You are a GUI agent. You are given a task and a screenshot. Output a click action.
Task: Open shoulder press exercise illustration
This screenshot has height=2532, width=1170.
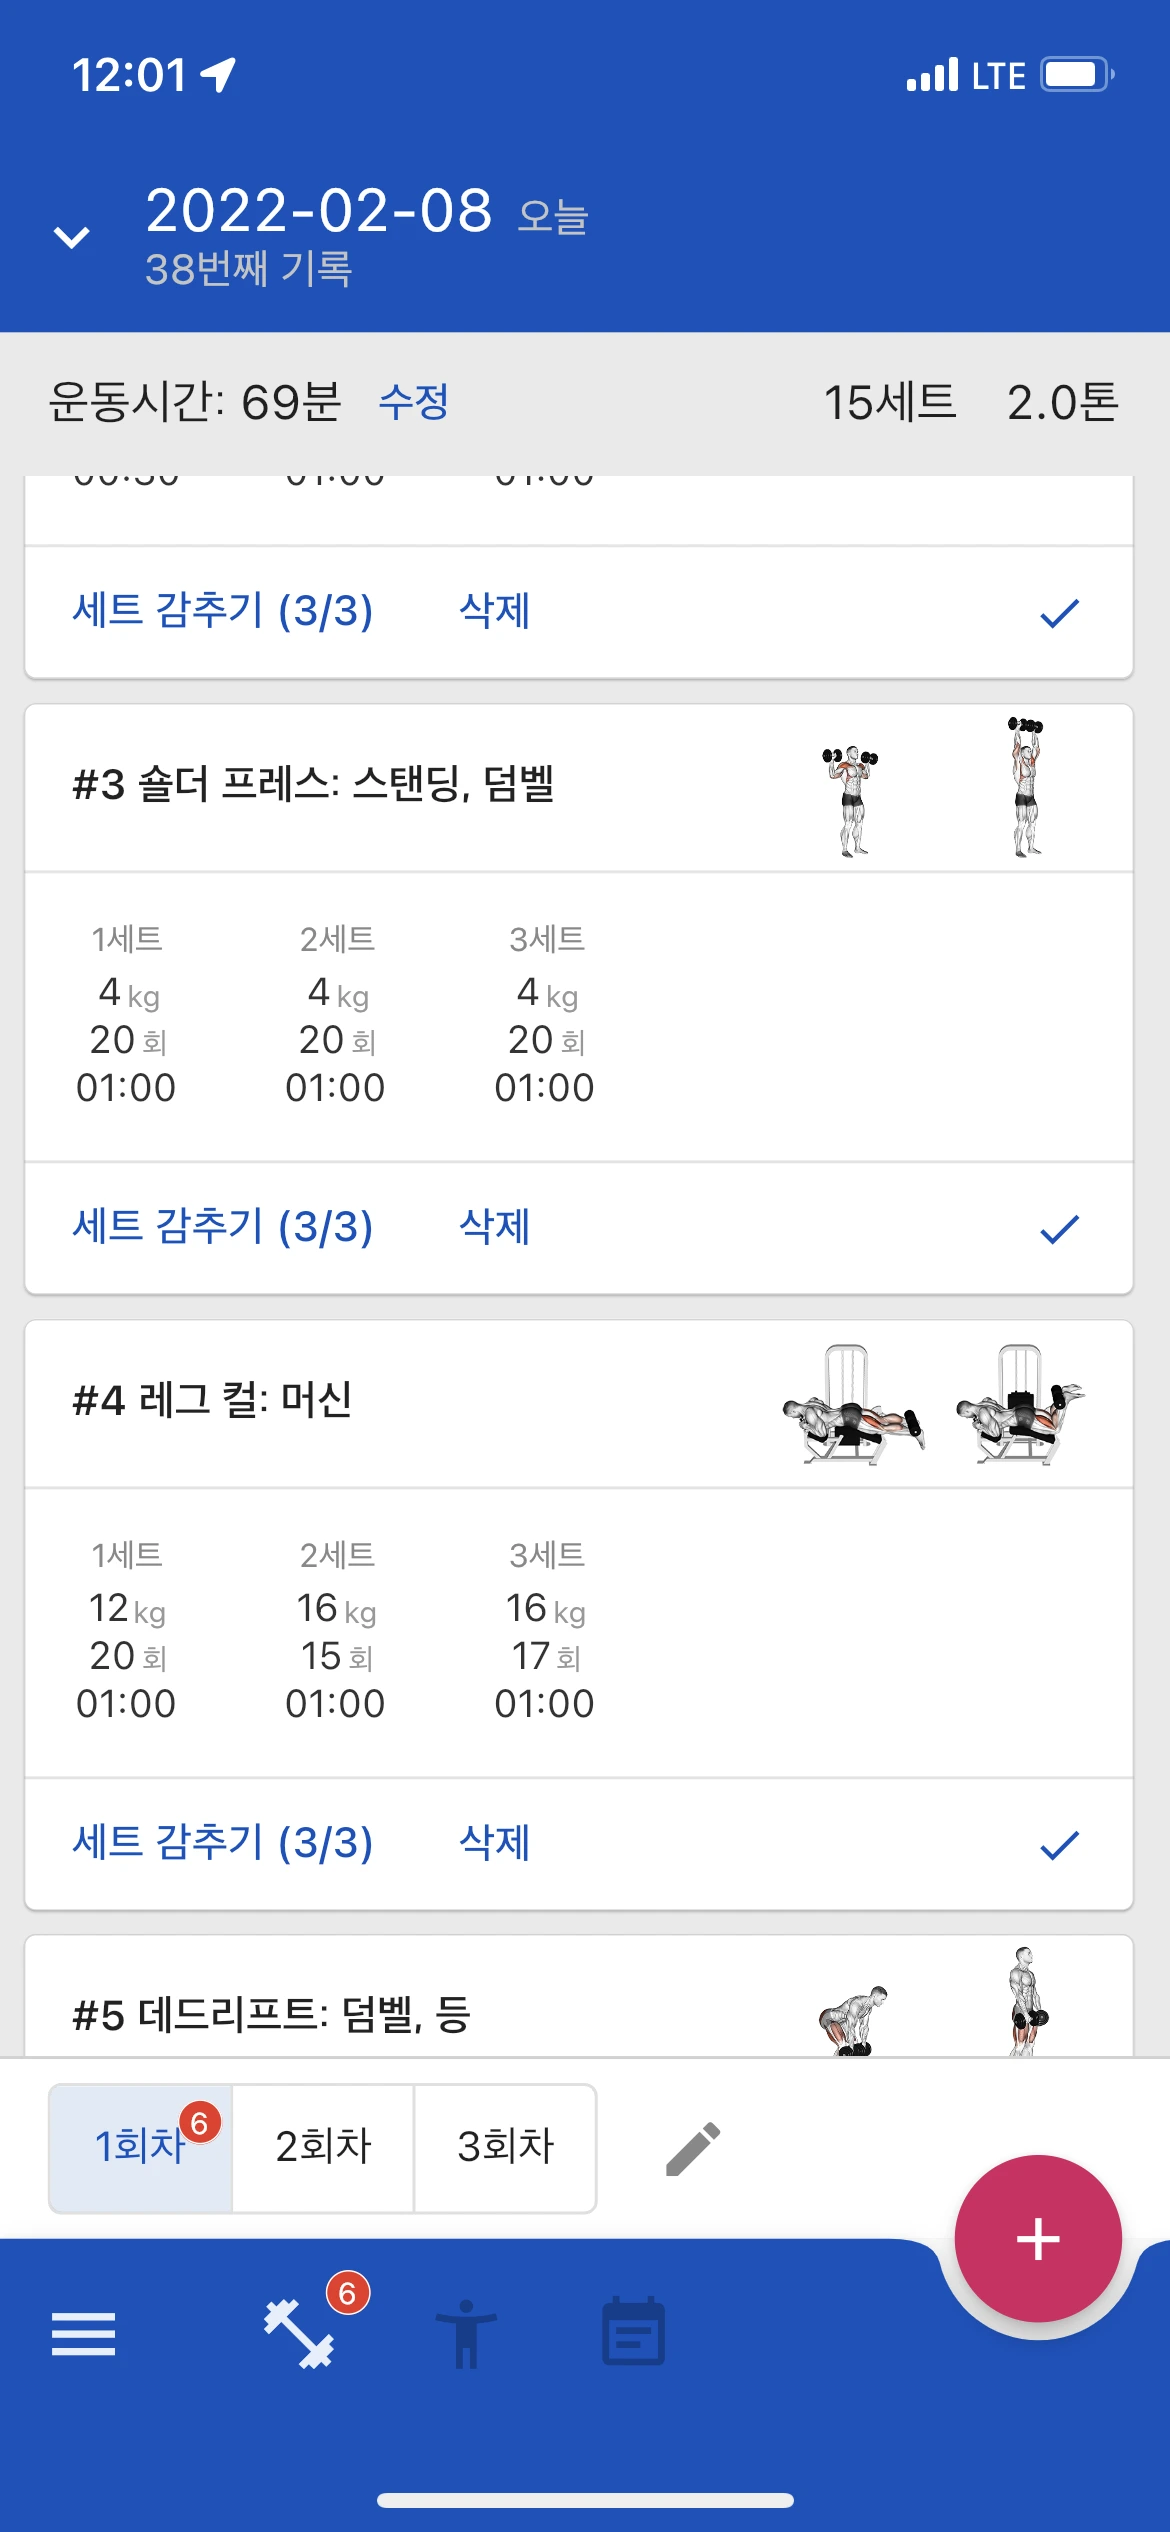click(940, 787)
